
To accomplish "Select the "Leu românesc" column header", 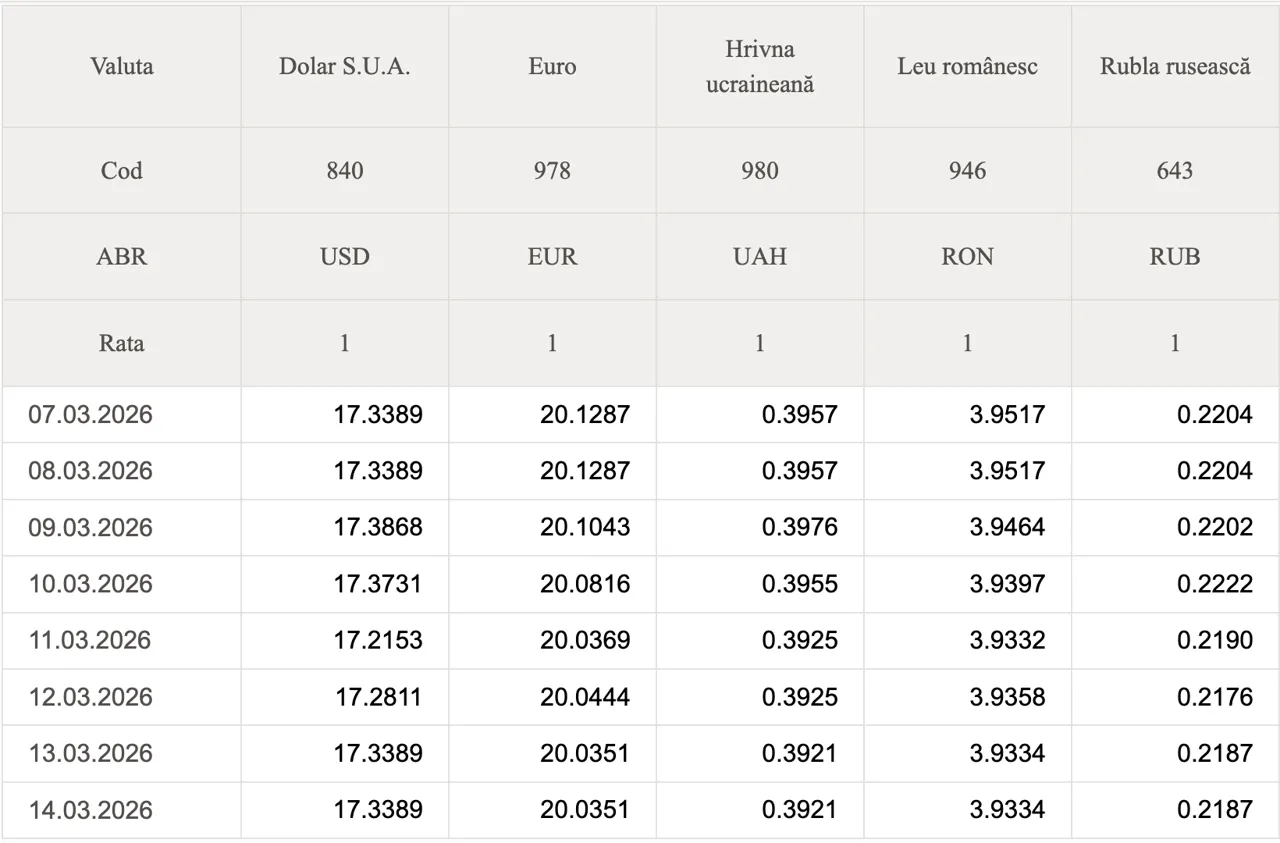I will click(x=967, y=67).
